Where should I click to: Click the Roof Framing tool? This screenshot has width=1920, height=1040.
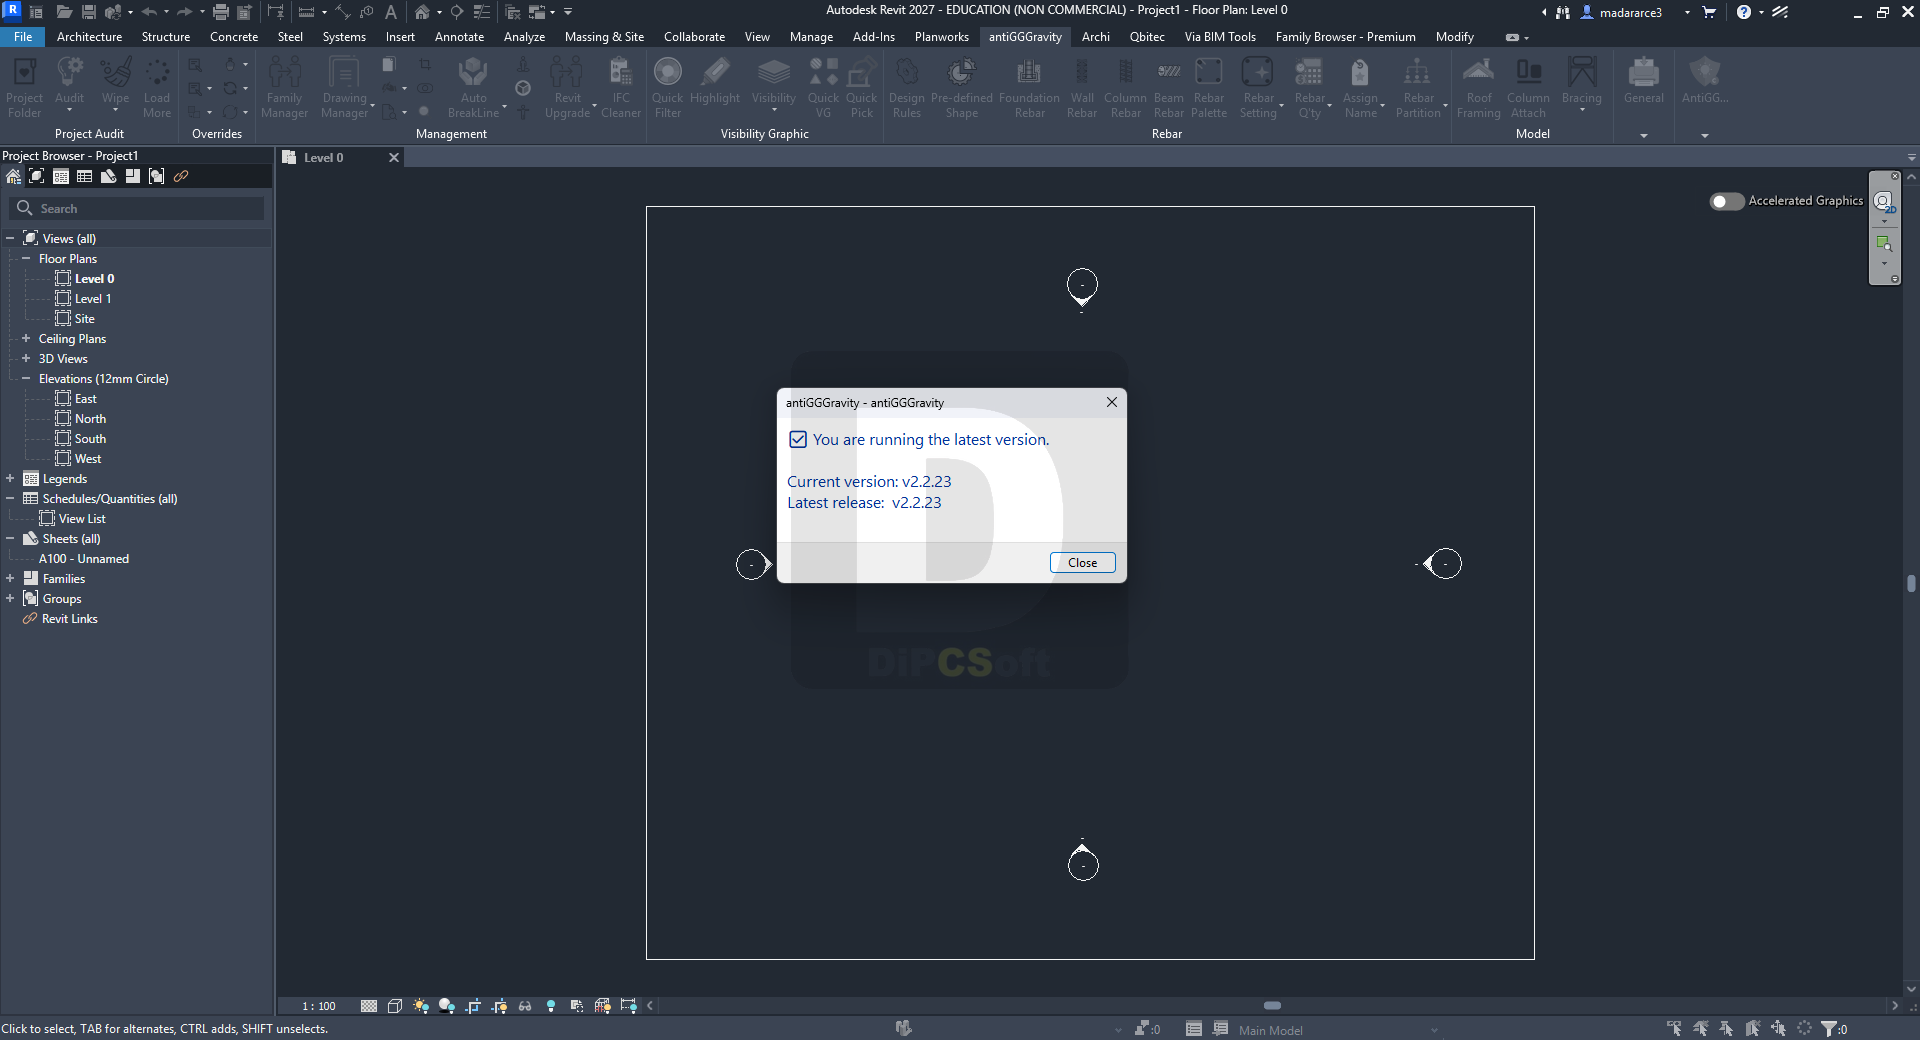pyautogui.click(x=1478, y=87)
